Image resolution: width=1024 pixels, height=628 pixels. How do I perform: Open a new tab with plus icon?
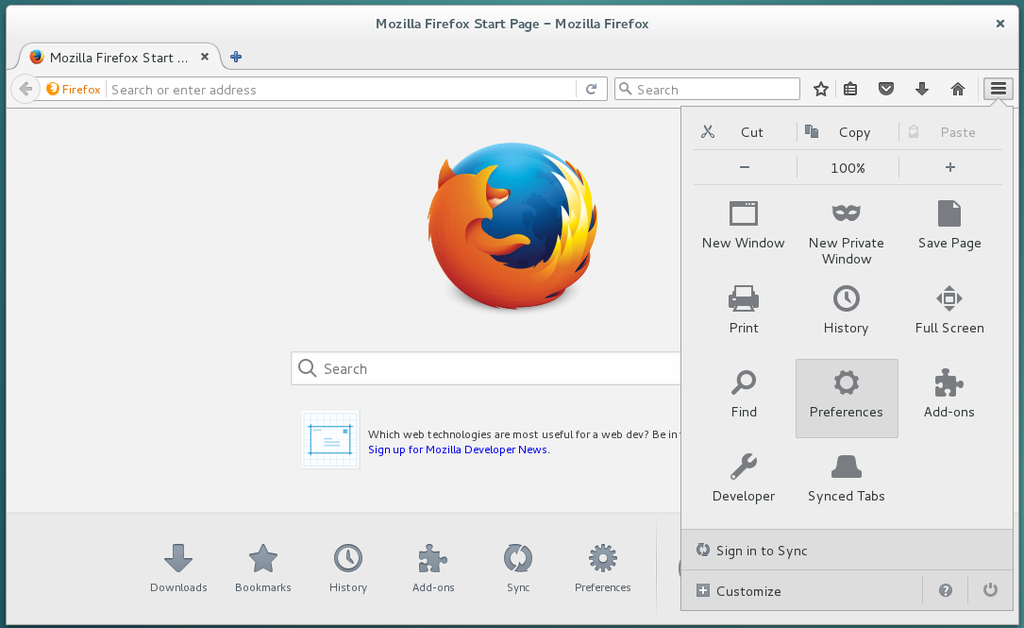[x=236, y=57]
